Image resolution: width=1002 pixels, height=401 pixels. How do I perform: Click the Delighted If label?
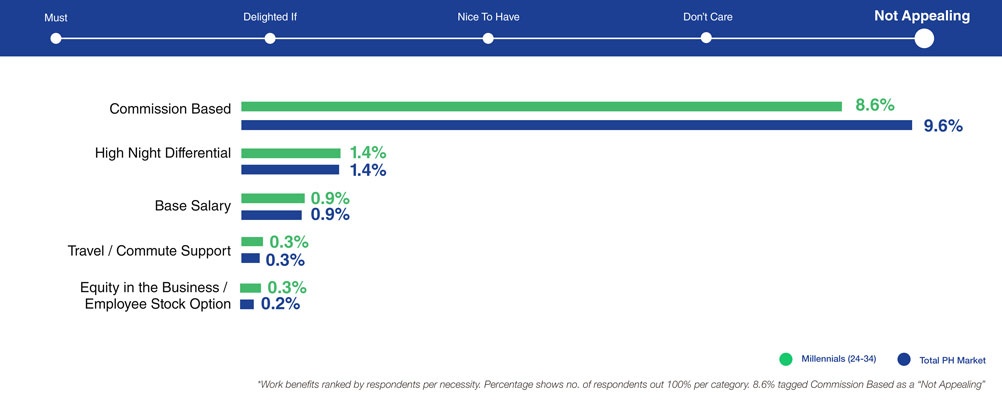click(270, 17)
